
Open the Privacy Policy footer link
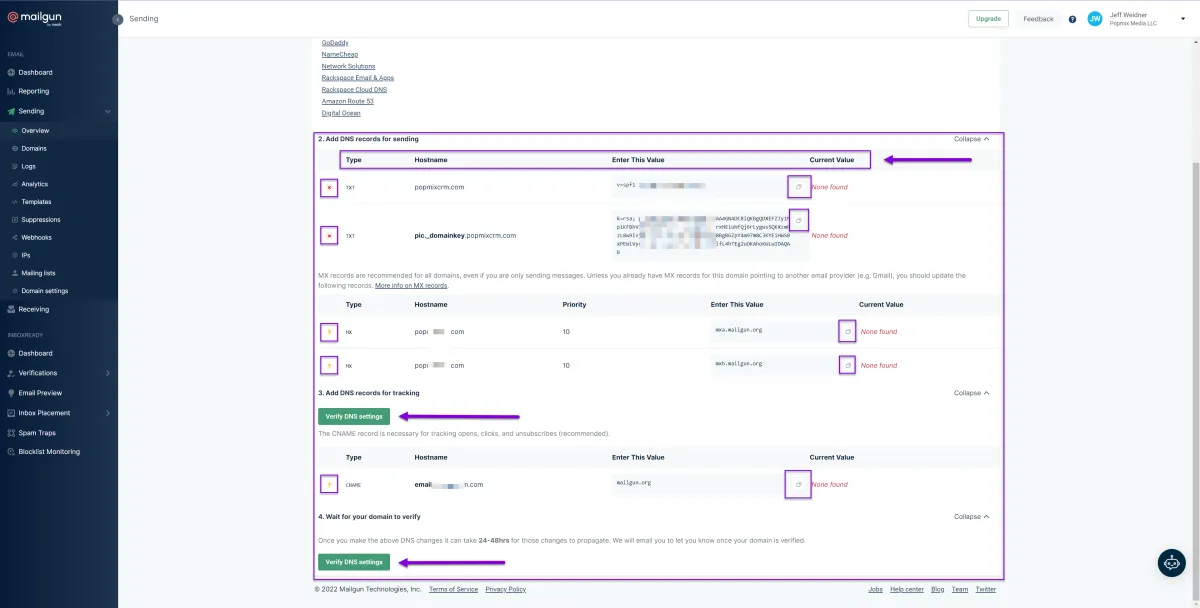tap(505, 589)
